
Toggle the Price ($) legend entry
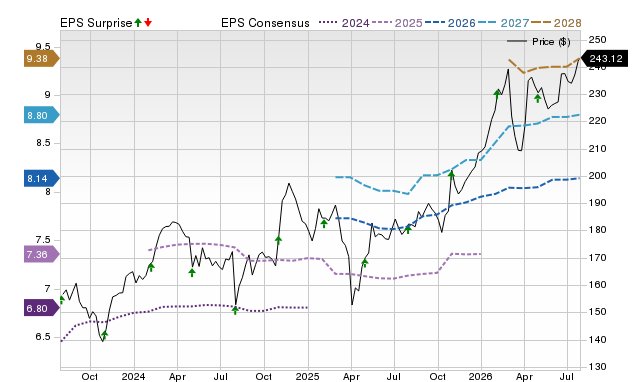539,42
